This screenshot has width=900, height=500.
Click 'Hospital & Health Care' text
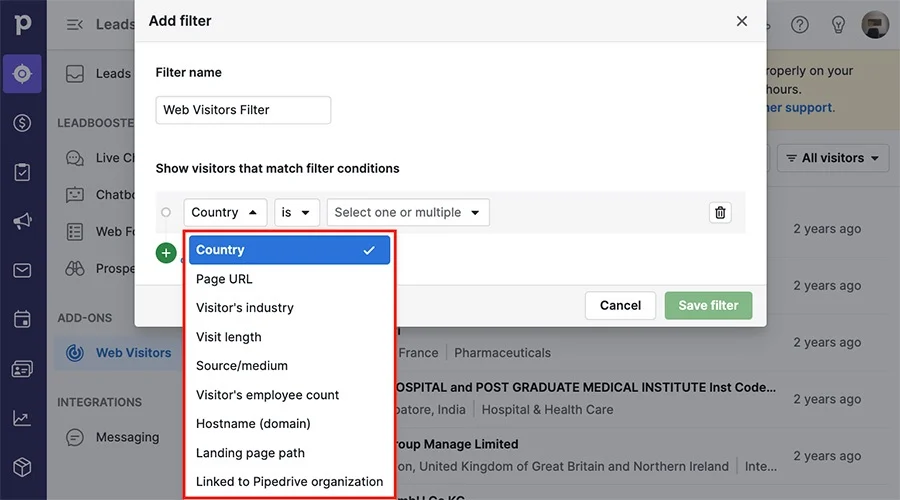(547, 410)
